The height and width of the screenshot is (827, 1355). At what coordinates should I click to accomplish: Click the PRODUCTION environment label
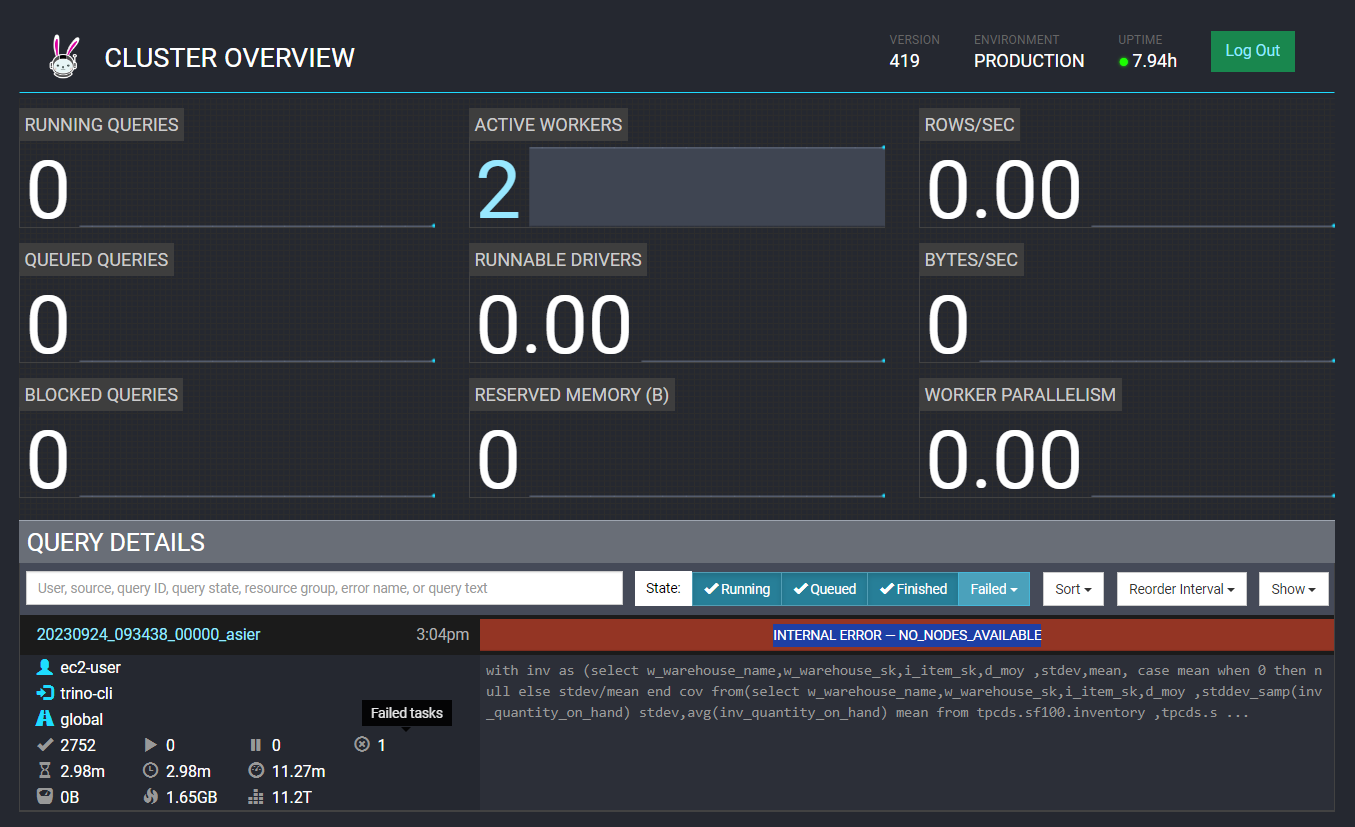point(1029,61)
